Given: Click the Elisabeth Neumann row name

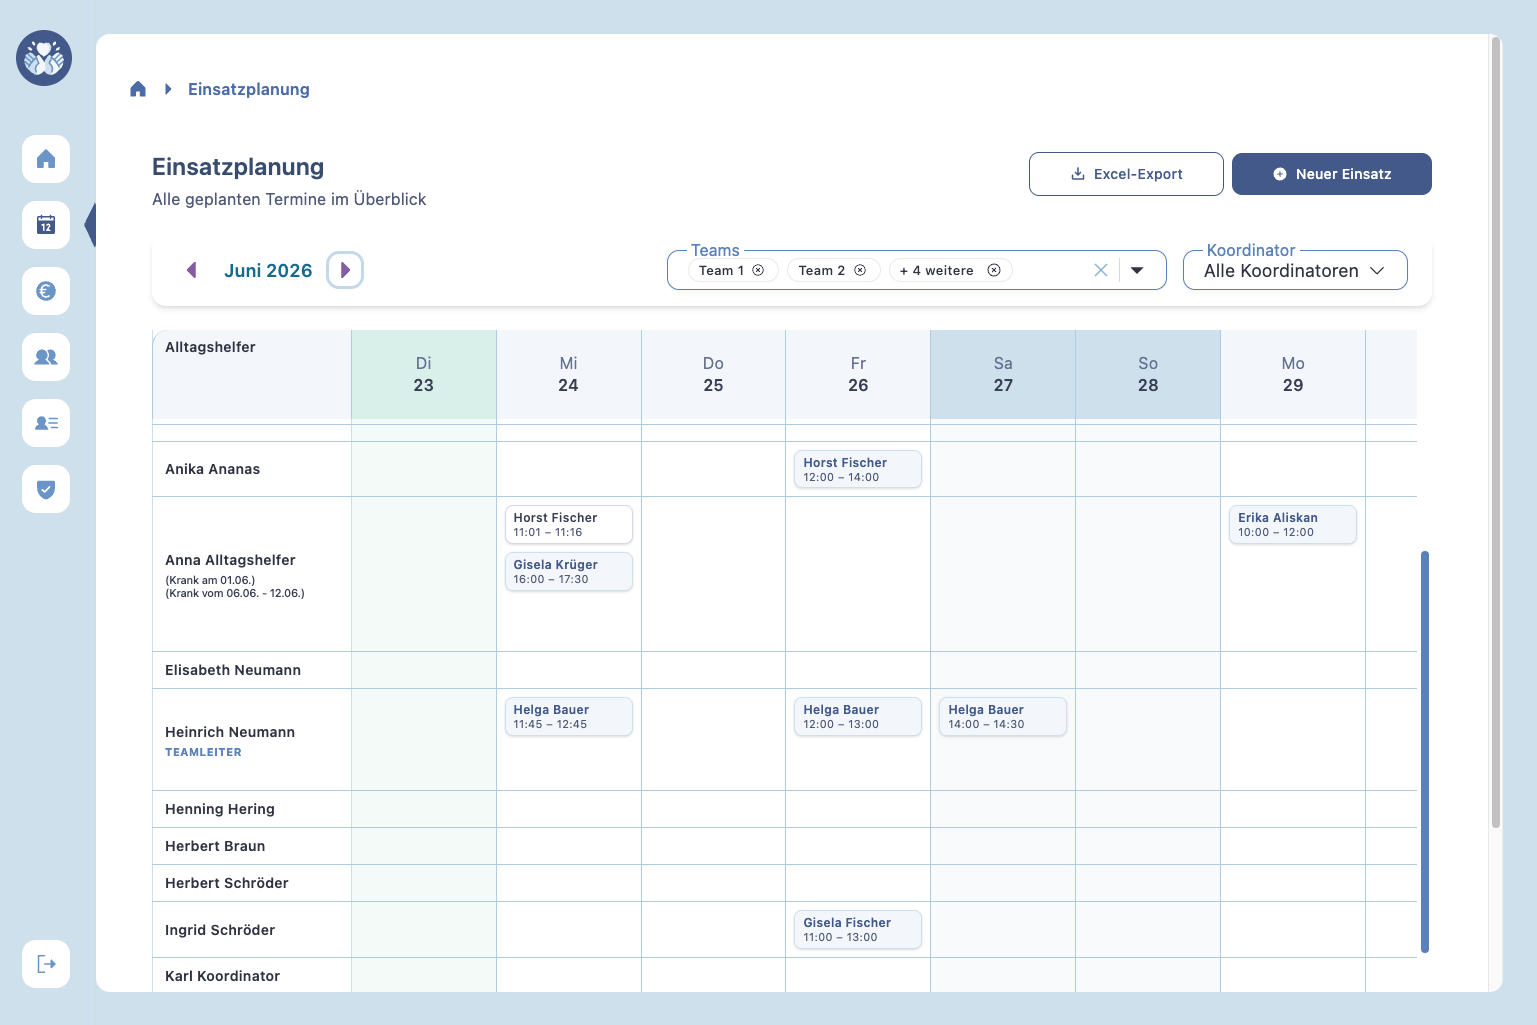Looking at the screenshot, I should point(233,670).
